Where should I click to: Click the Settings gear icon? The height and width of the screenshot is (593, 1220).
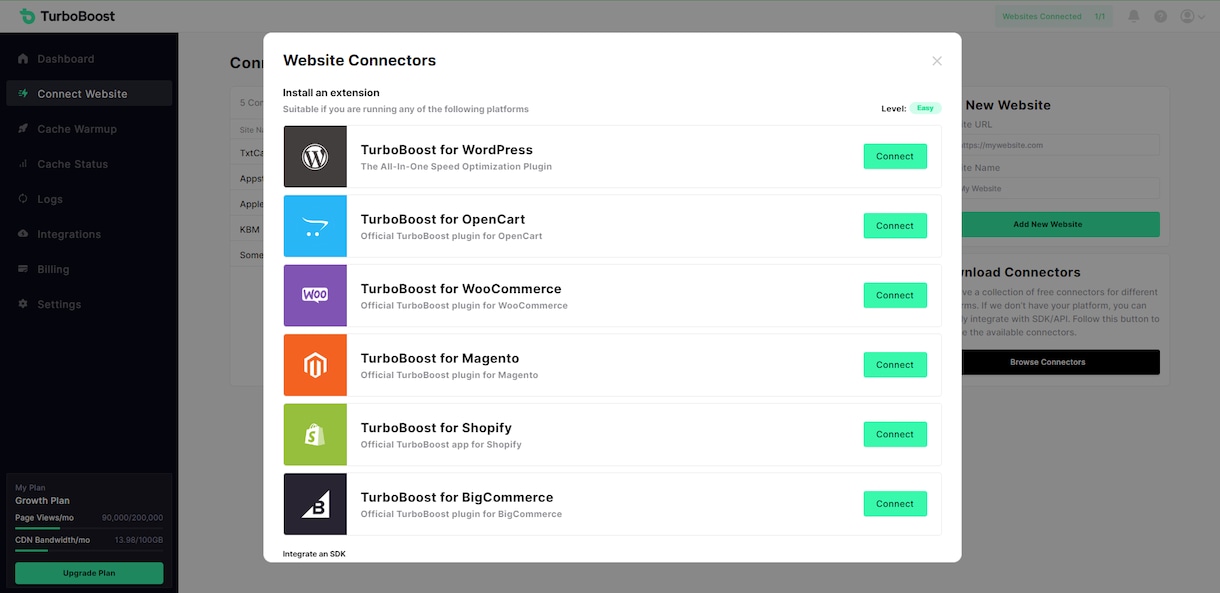23,304
